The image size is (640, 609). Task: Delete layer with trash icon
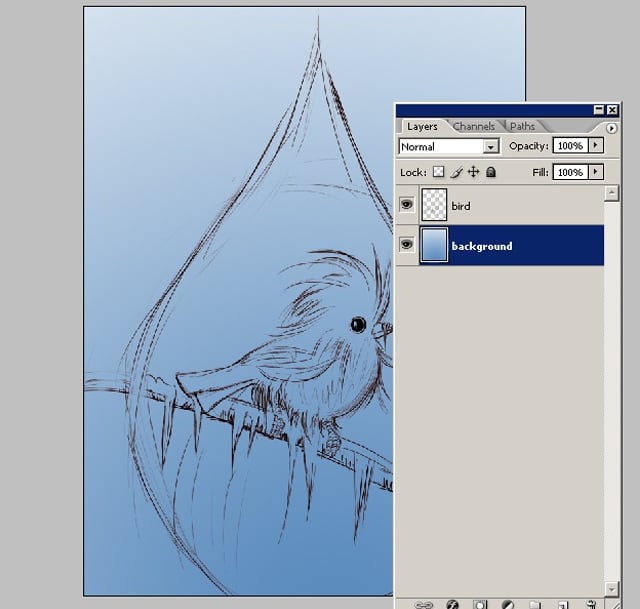click(x=591, y=605)
